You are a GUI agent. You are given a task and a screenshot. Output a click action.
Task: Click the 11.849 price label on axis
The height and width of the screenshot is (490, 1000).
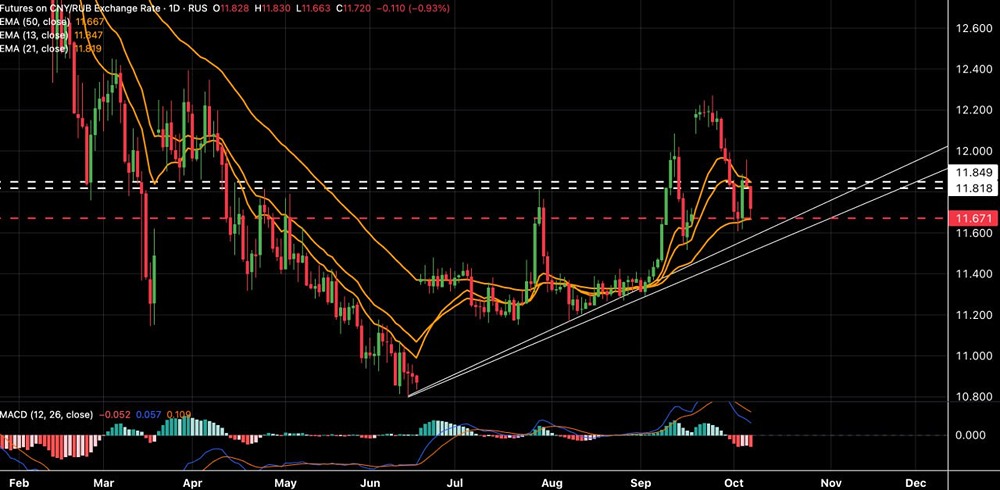973,172
